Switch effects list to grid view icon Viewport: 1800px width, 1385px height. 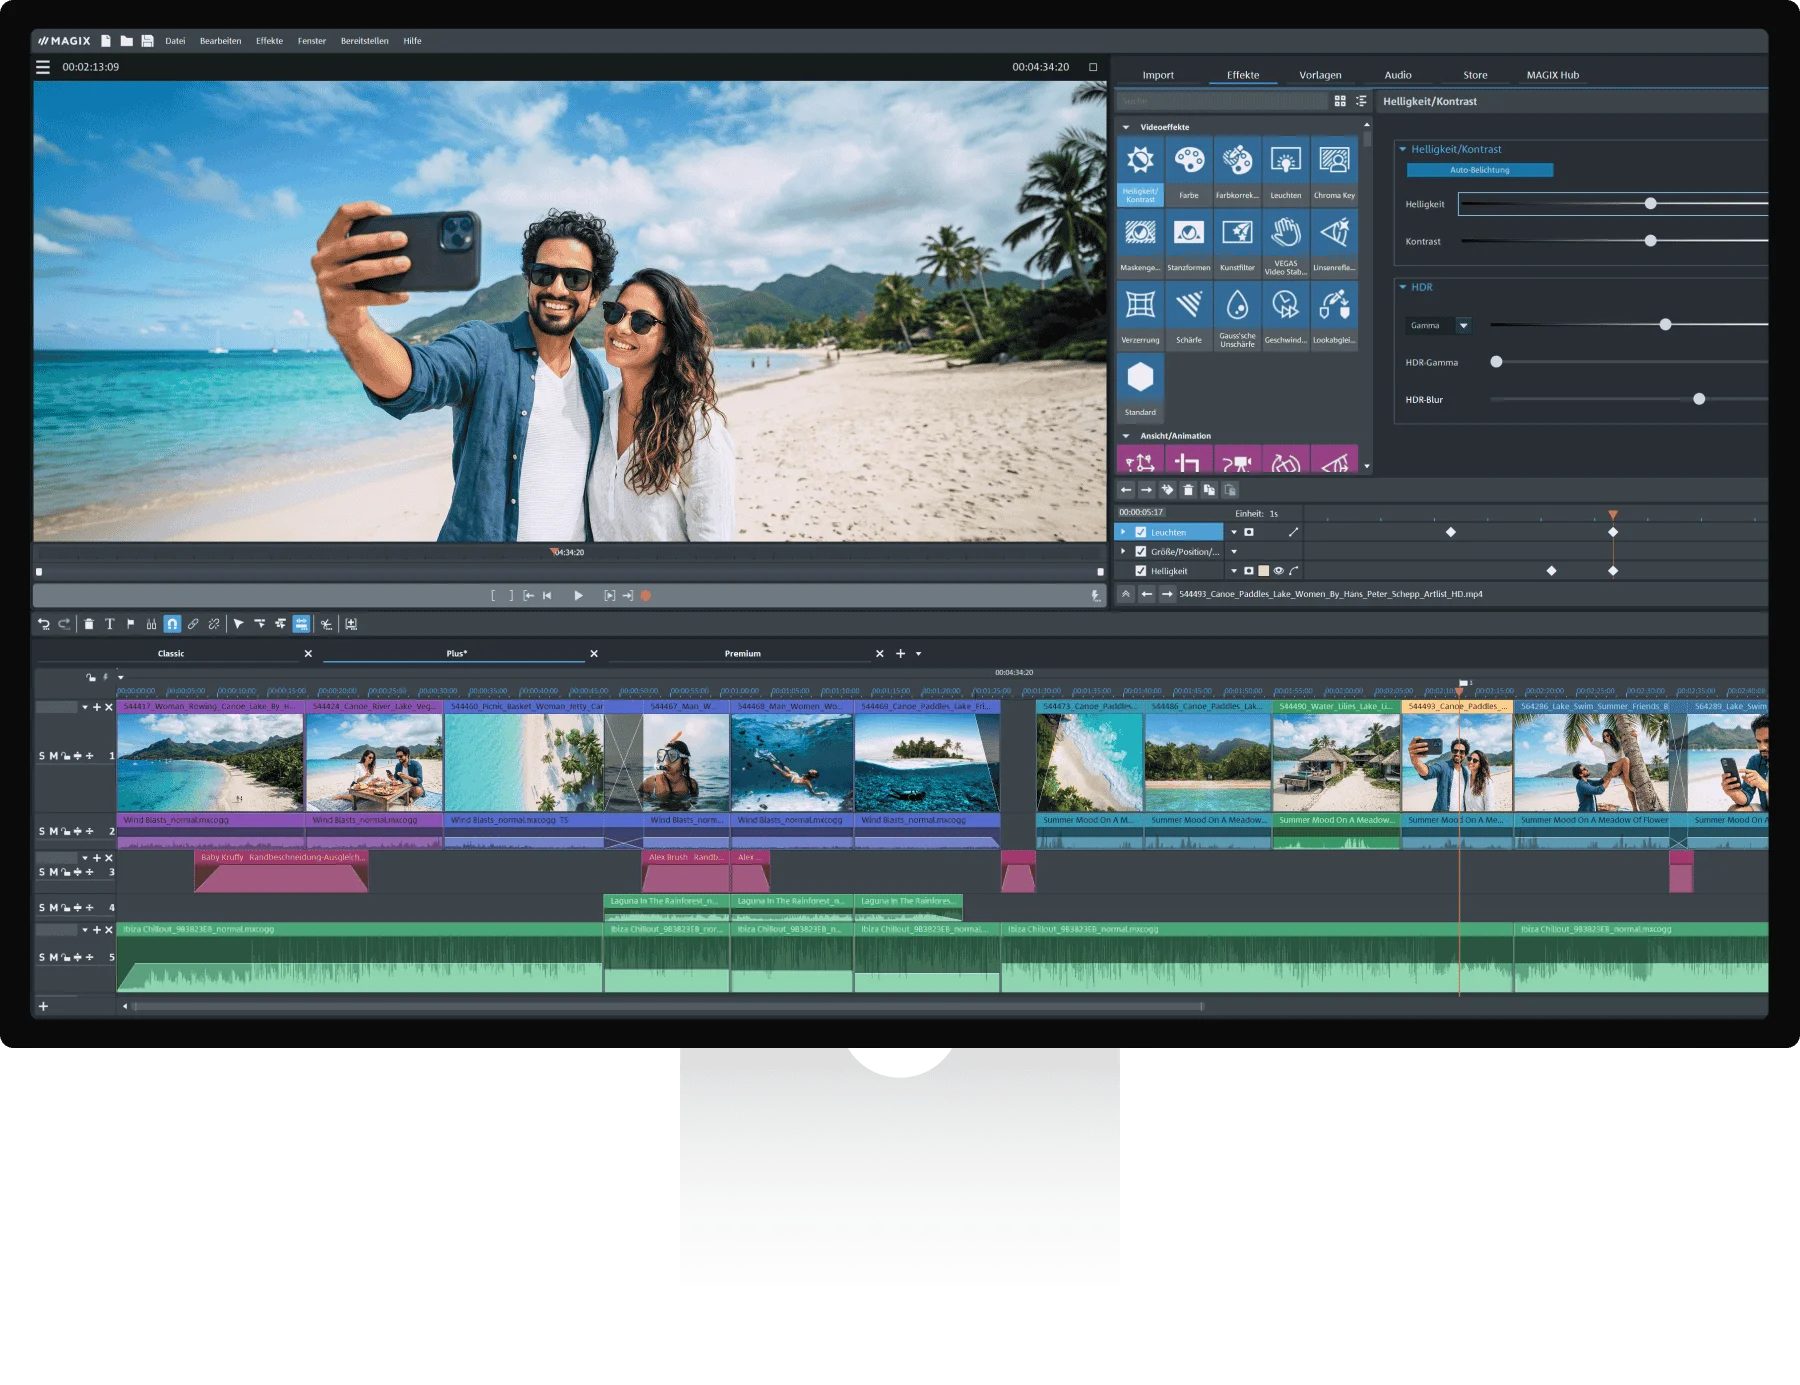[x=1340, y=101]
